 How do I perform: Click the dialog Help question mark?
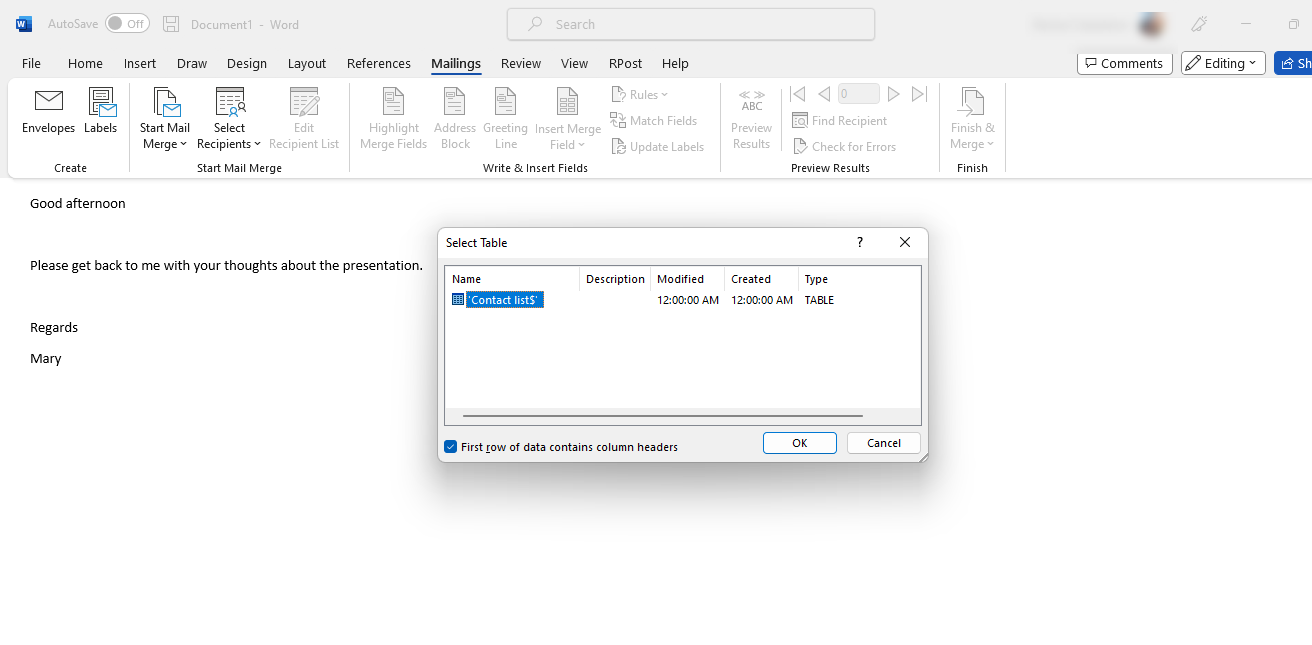859,242
